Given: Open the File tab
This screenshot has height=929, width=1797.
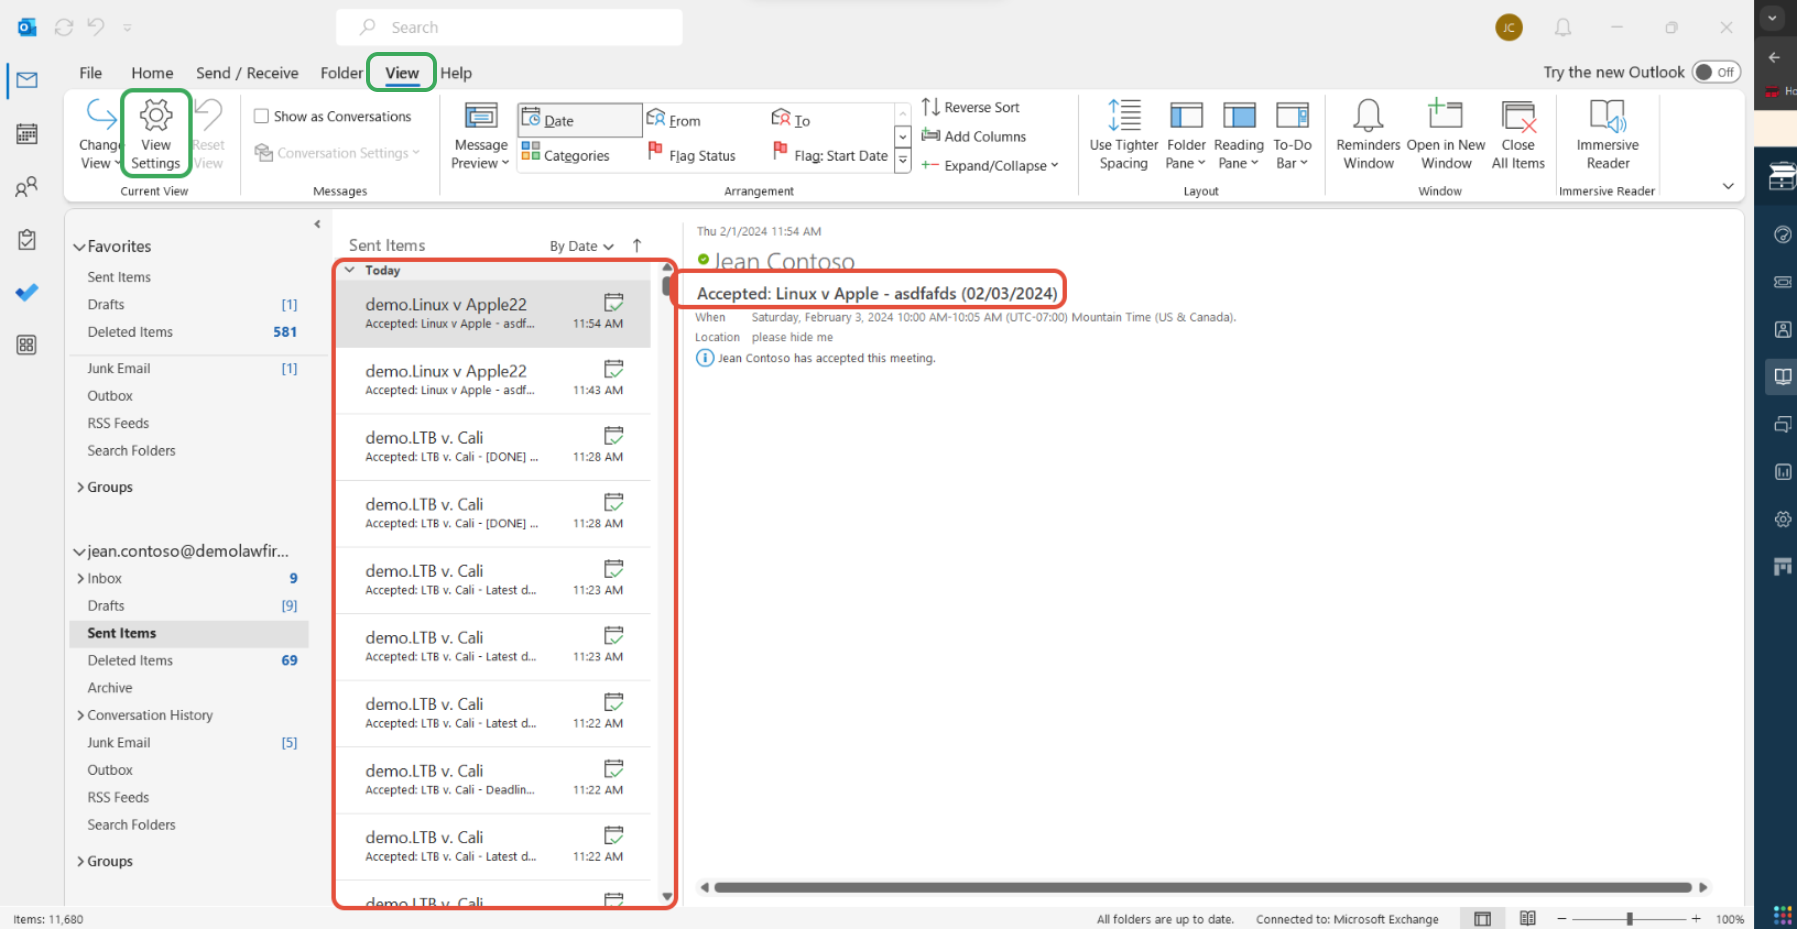Looking at the screenshot, I should click(x=91, y=73).
